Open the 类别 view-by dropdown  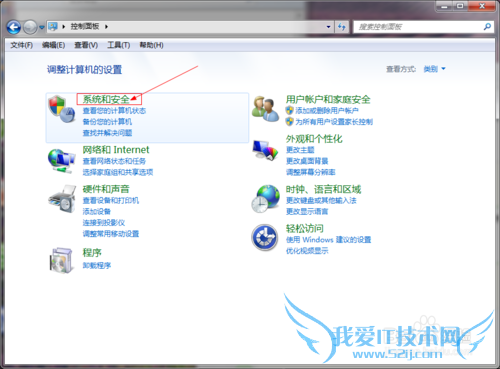[x=434, y=69]
